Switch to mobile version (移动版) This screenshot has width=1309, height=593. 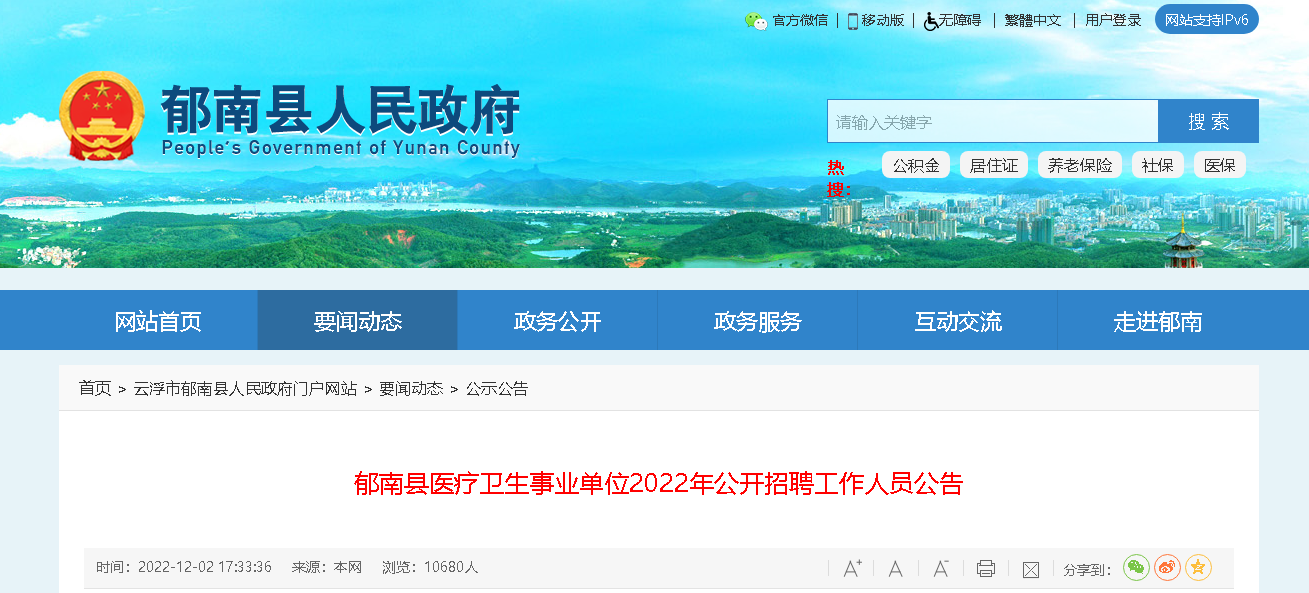[x=876, y=20]
